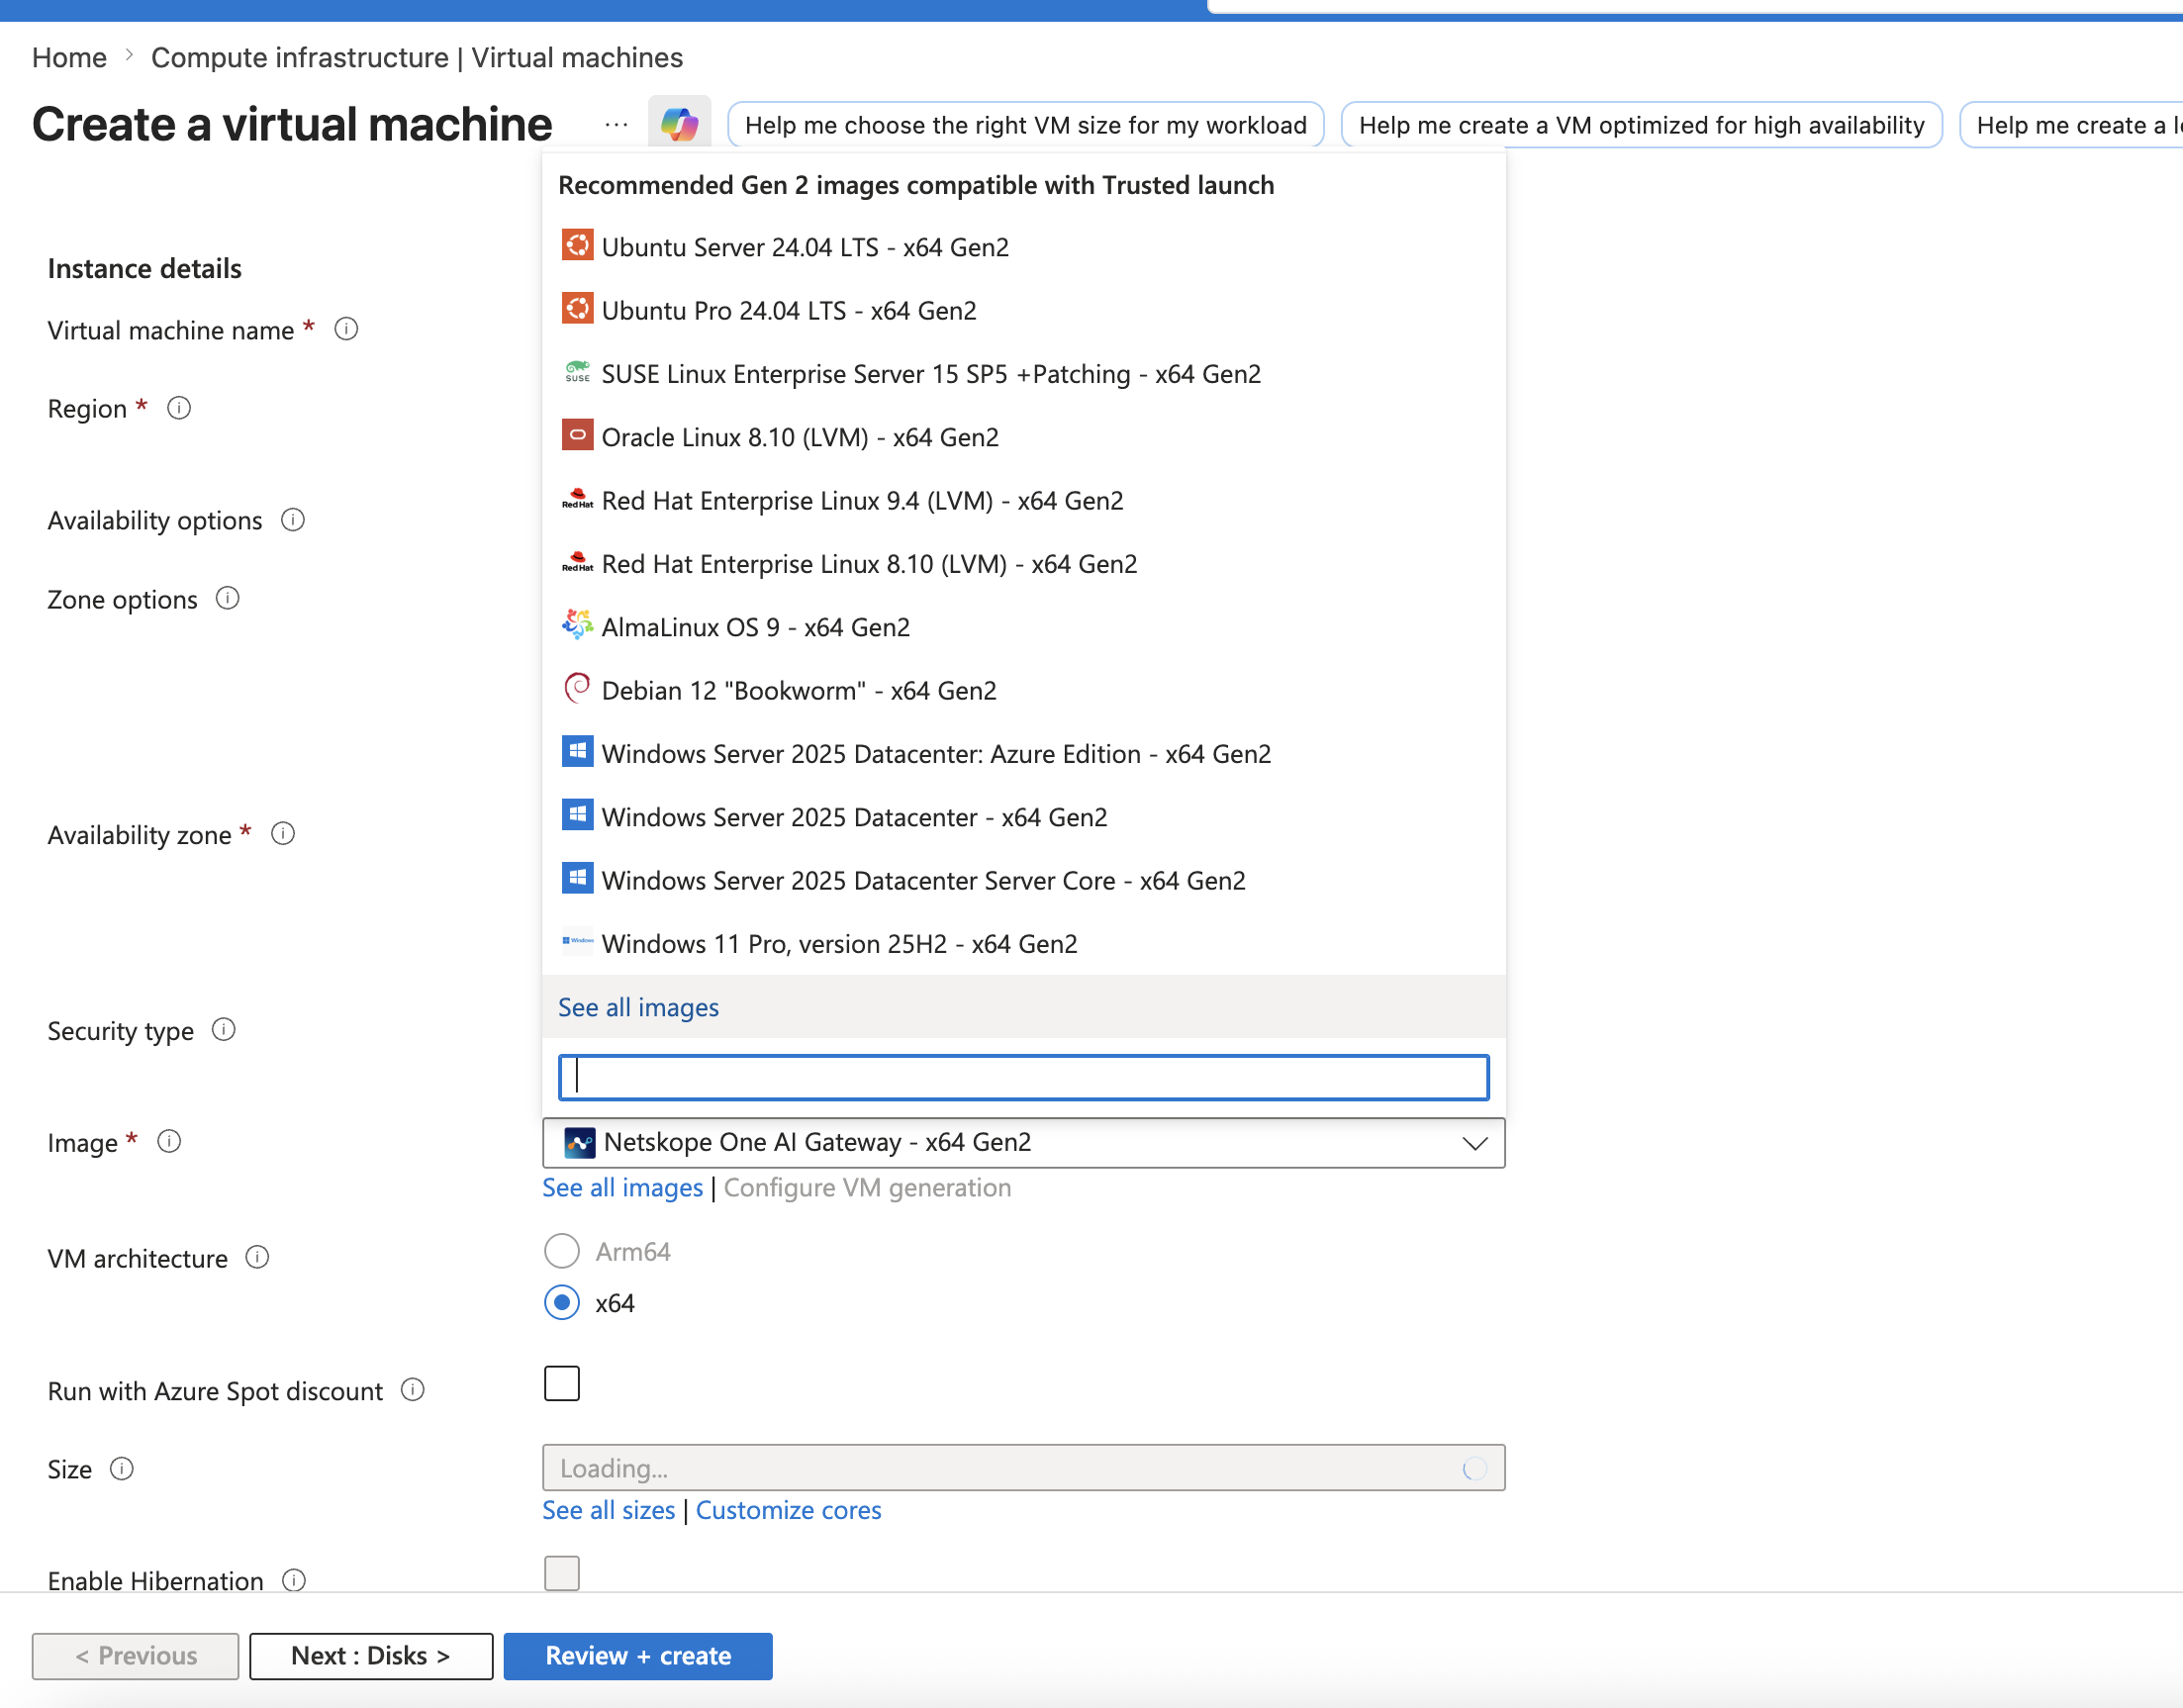Click Windows Server 2025 Azure Edition logo

pyautogui.click(x=577, y=752)
